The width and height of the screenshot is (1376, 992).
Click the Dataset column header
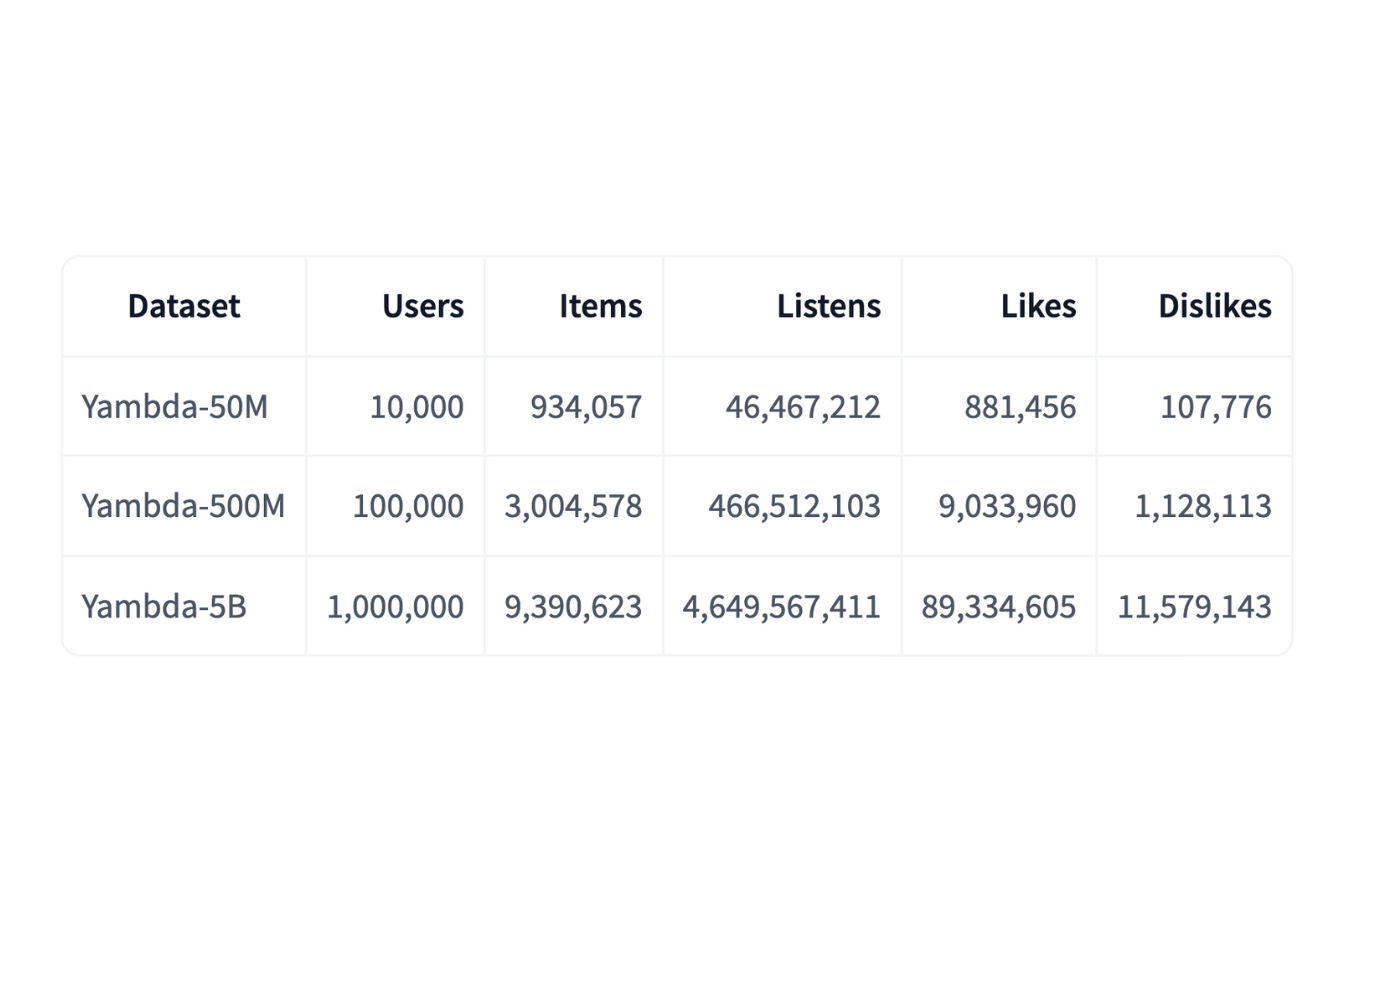click(184, 306)
